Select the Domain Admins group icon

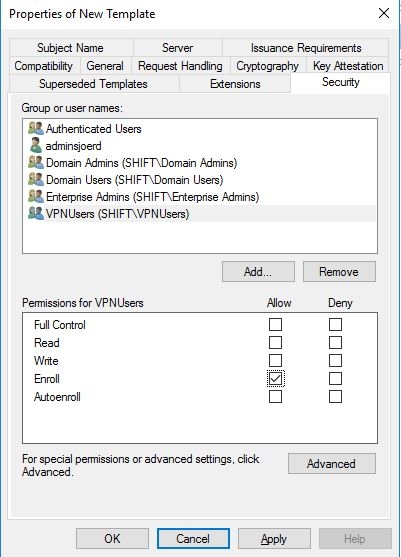36,162
